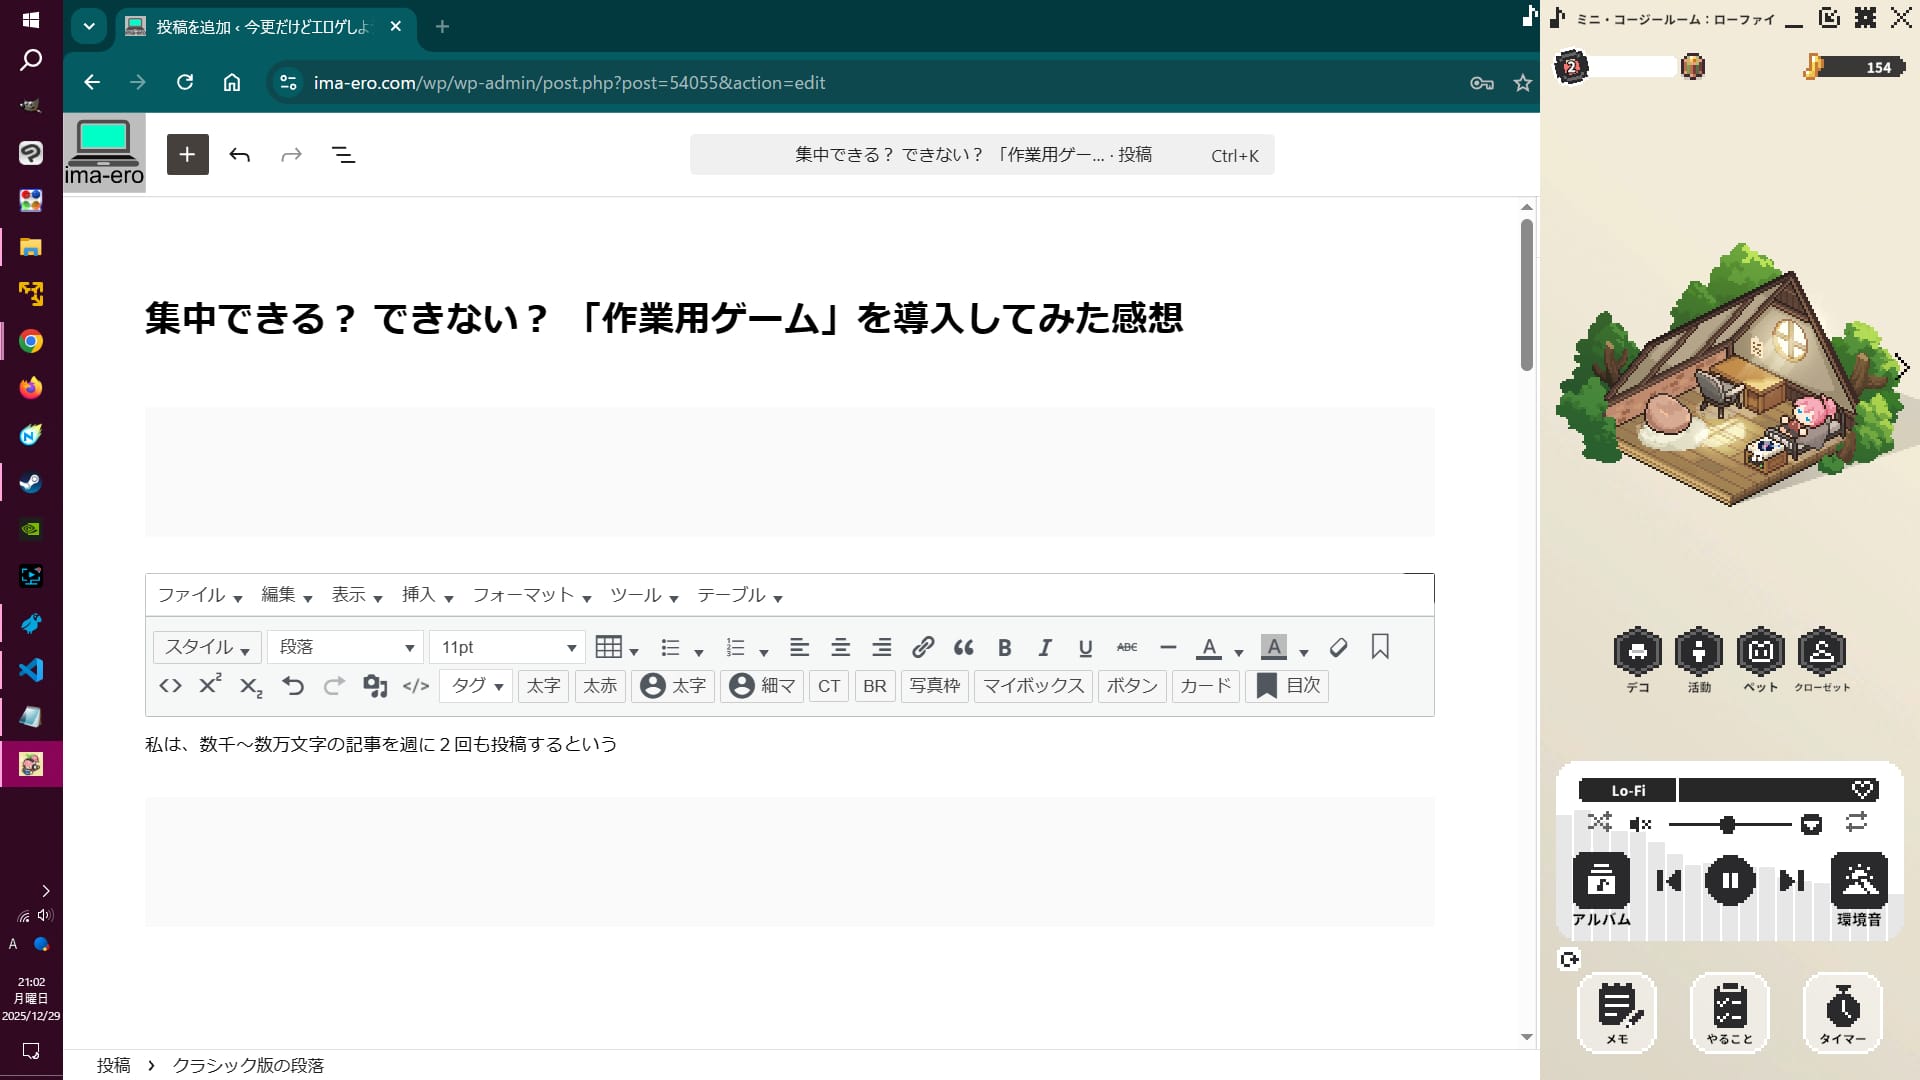Toggle repeat mode in music player
Viewport: 1920px width, 1080px height.
coord(1856,822)
